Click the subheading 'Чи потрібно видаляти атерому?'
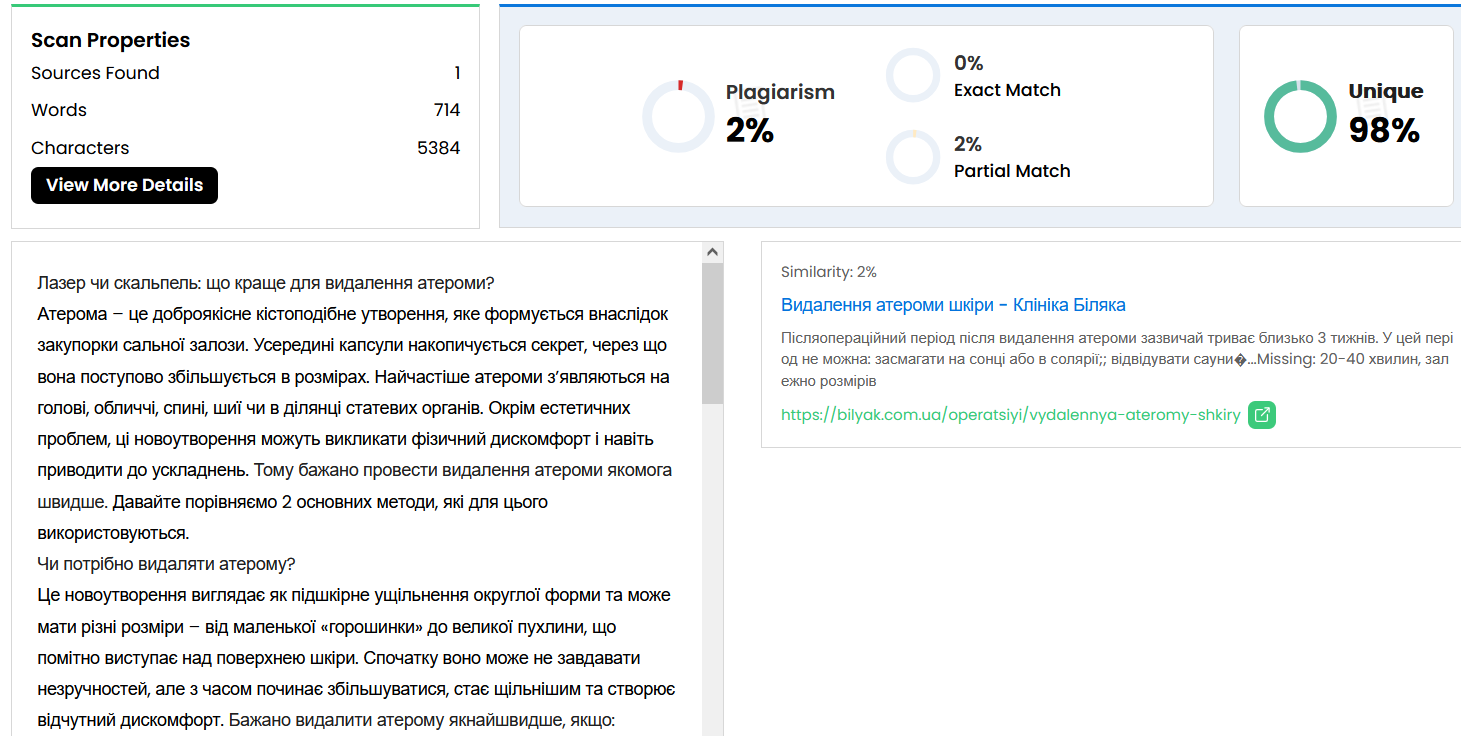 tap(166, 564)
